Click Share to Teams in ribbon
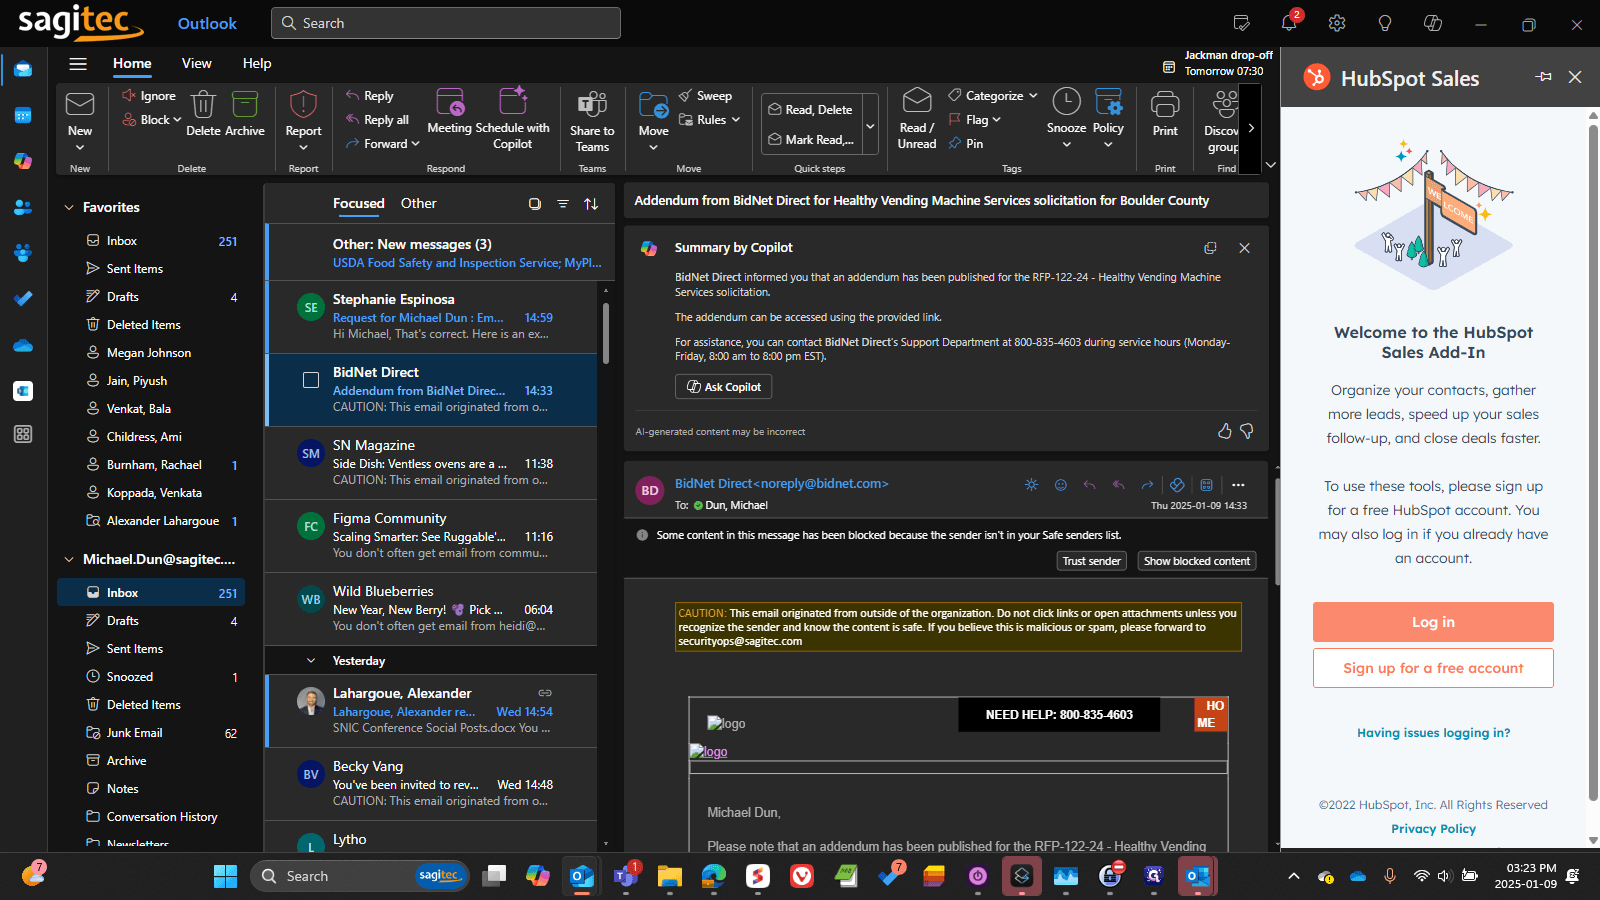The width and height of the screenshot is (1600, 900). (x=592, y=120)
